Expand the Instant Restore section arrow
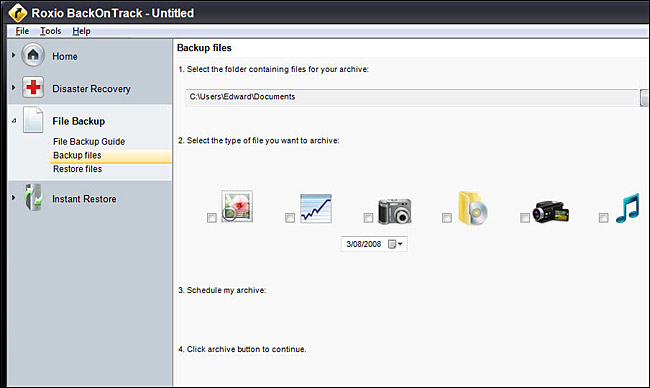This screenshot has height=388, width=650. [13, 198]
